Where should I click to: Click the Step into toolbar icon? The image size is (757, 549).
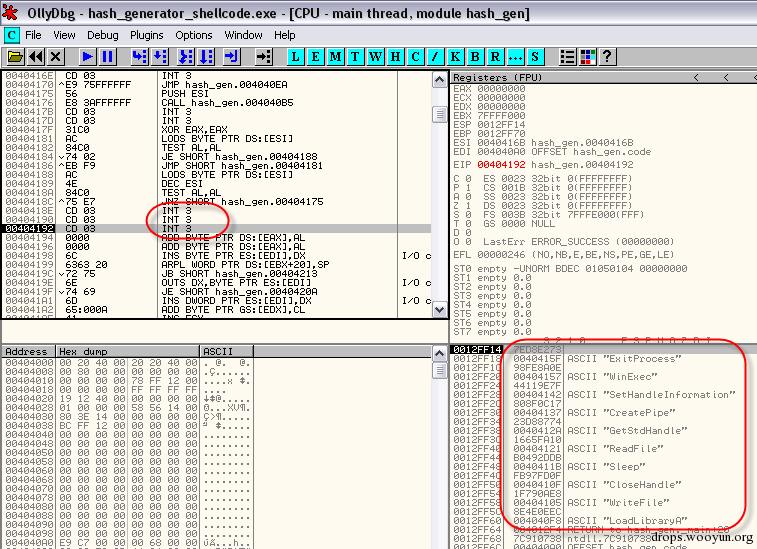tap(139, 57)
